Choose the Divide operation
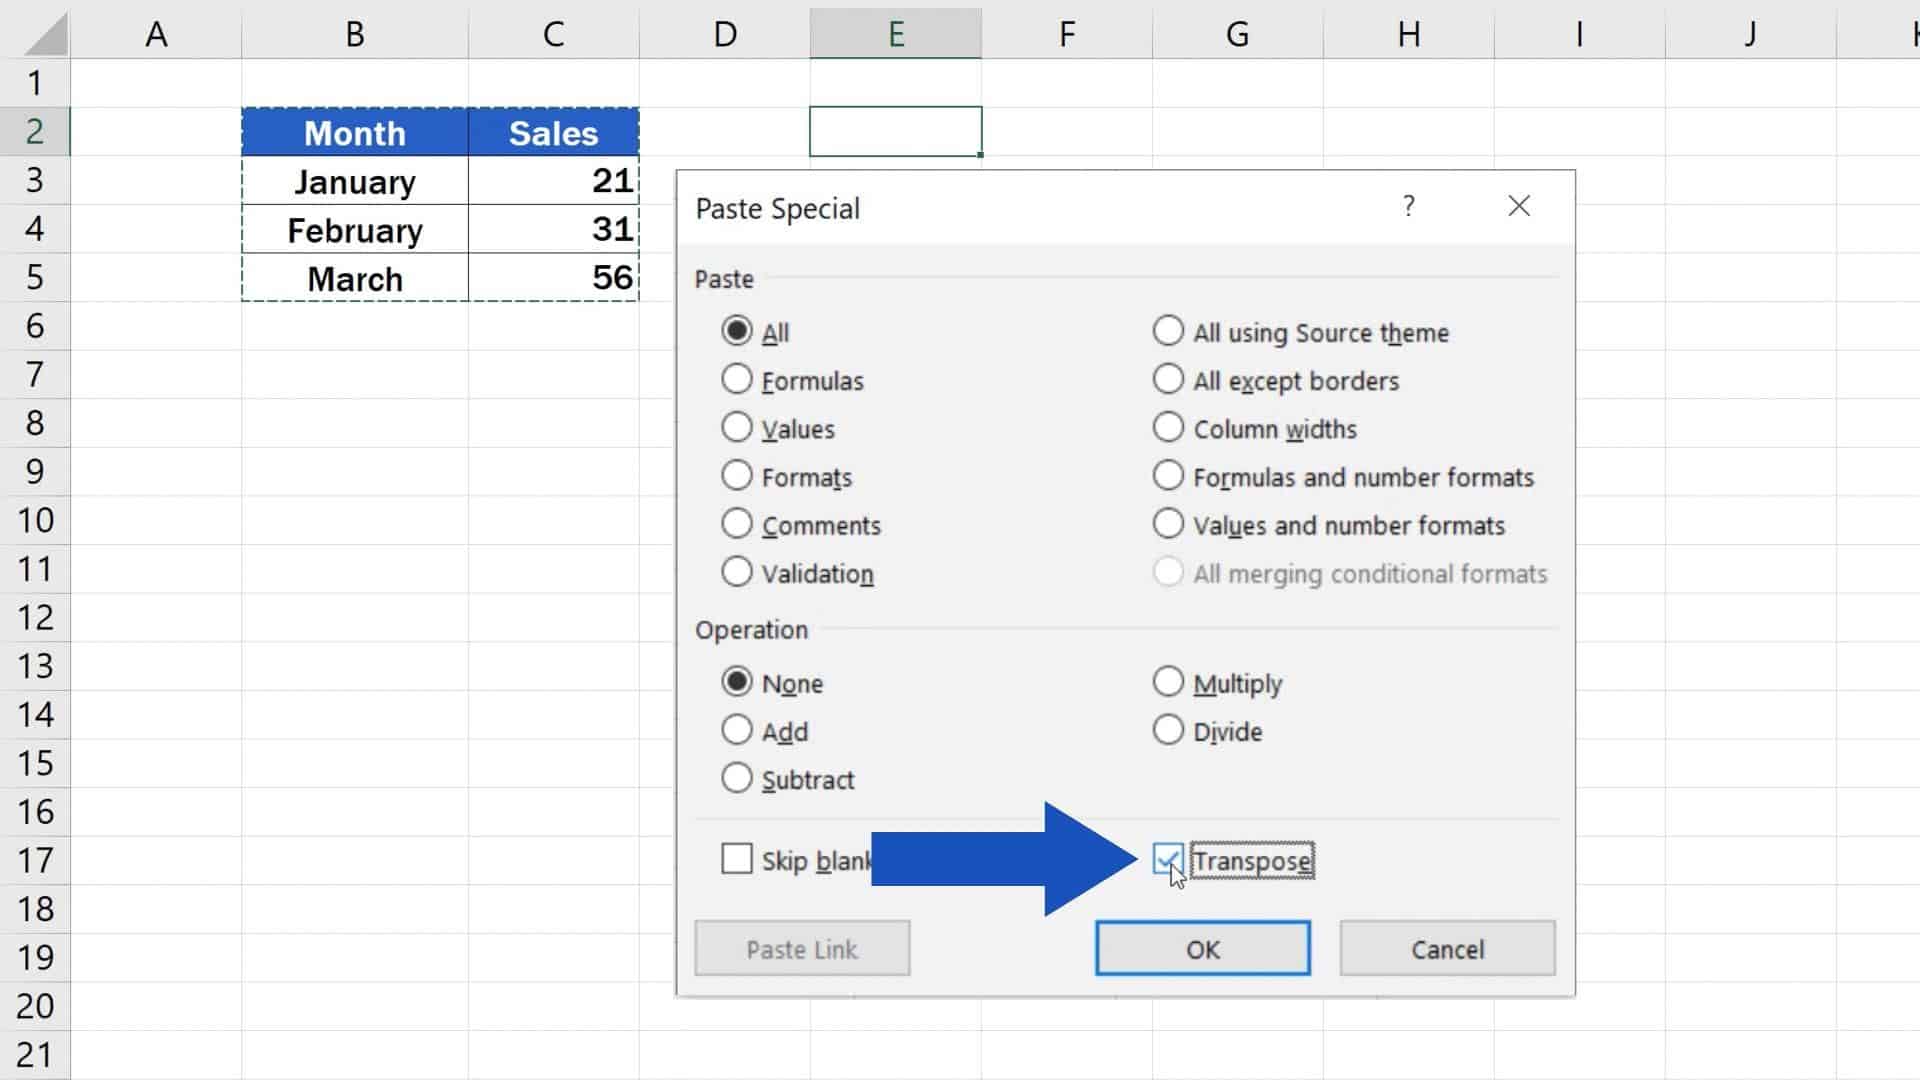This screenshot has height=1080, width=1920. 1168,729
